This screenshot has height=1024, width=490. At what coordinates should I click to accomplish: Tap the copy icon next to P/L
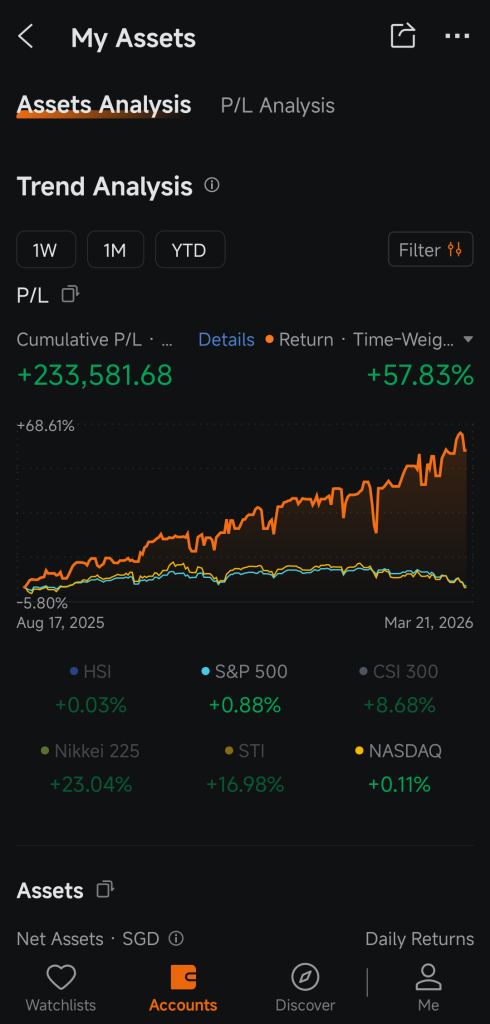tap(70, 294)
